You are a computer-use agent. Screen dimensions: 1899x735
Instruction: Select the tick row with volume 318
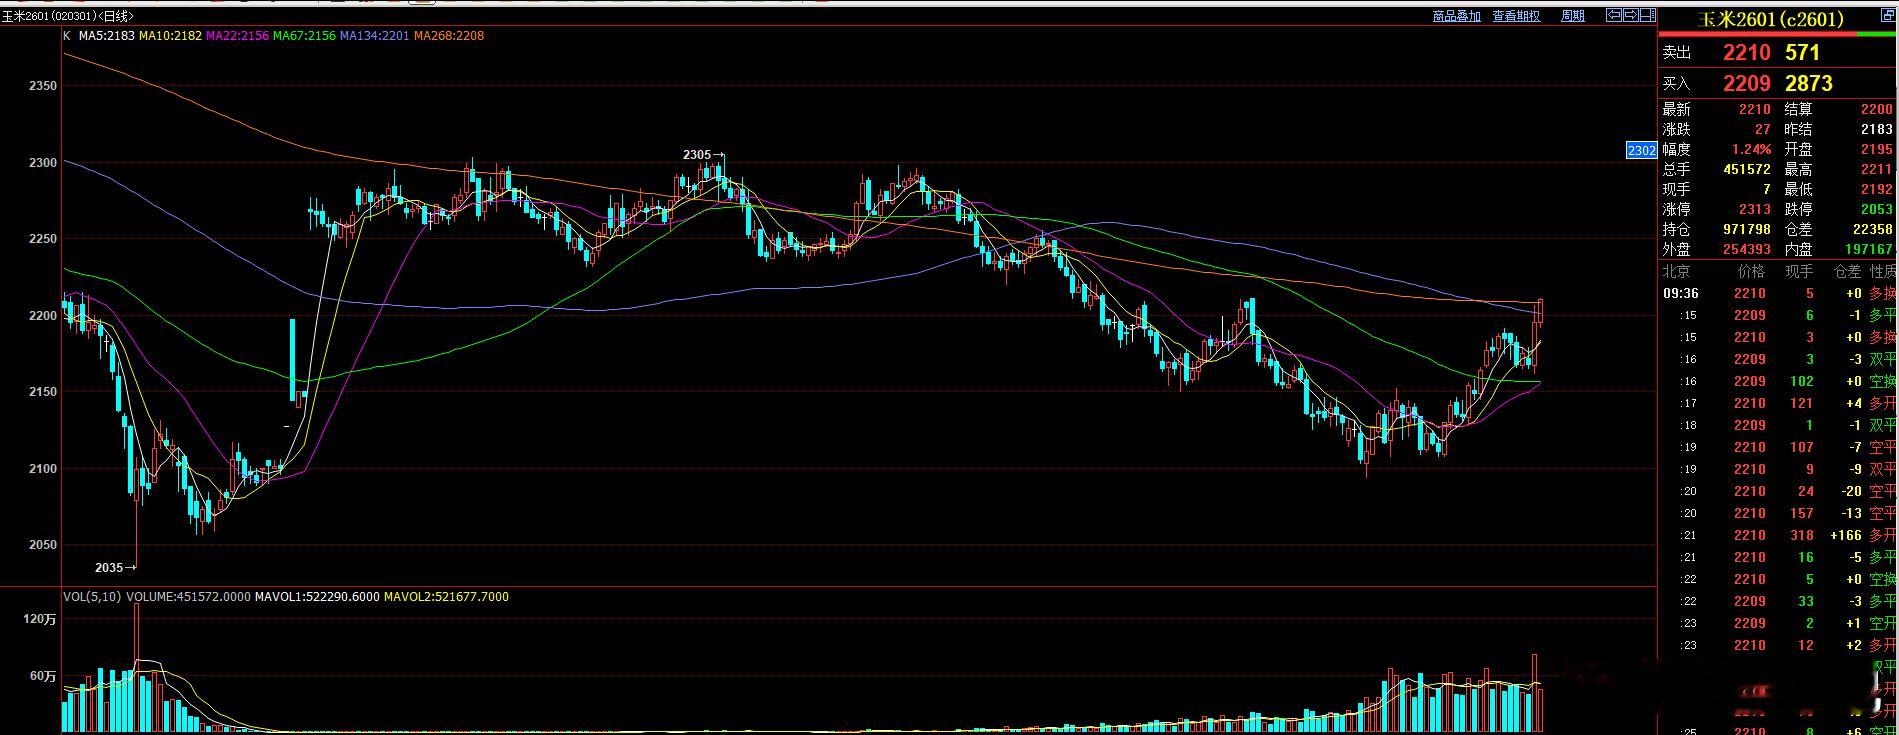pyautogui.click(x=1779, y=536)
